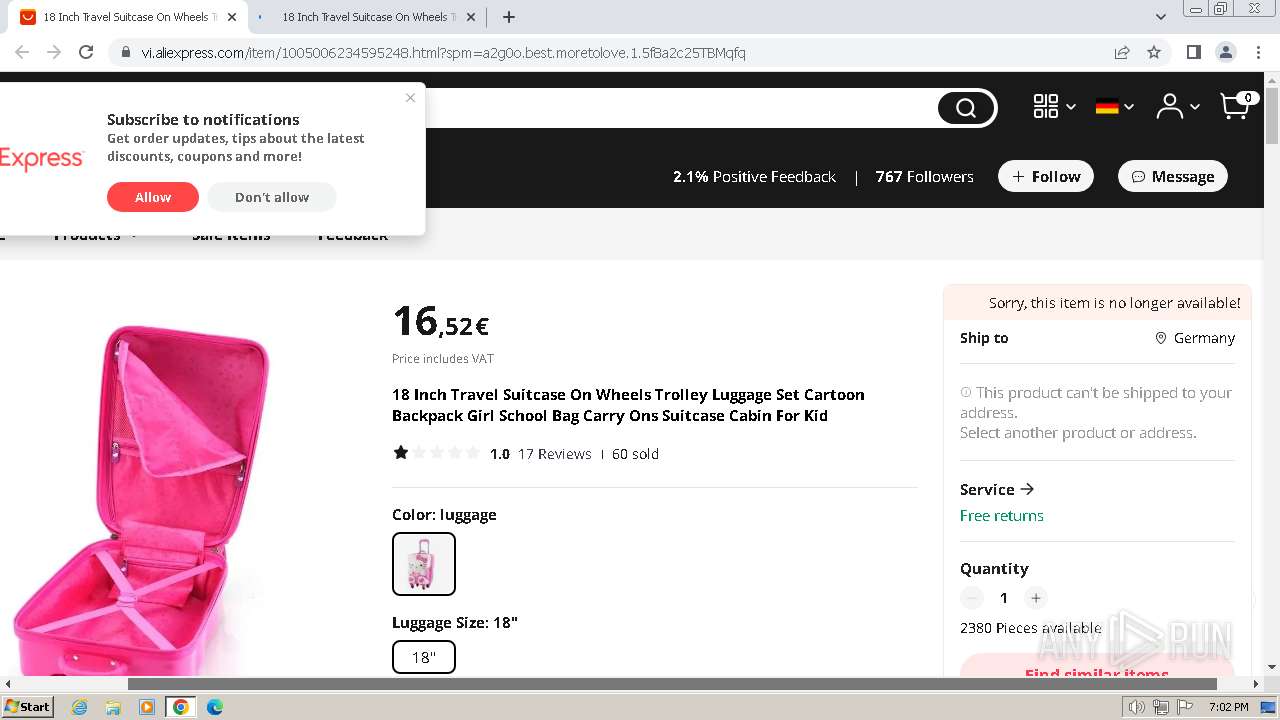
Task: Click the black search magnifier button
Action: tap(967, 108)
